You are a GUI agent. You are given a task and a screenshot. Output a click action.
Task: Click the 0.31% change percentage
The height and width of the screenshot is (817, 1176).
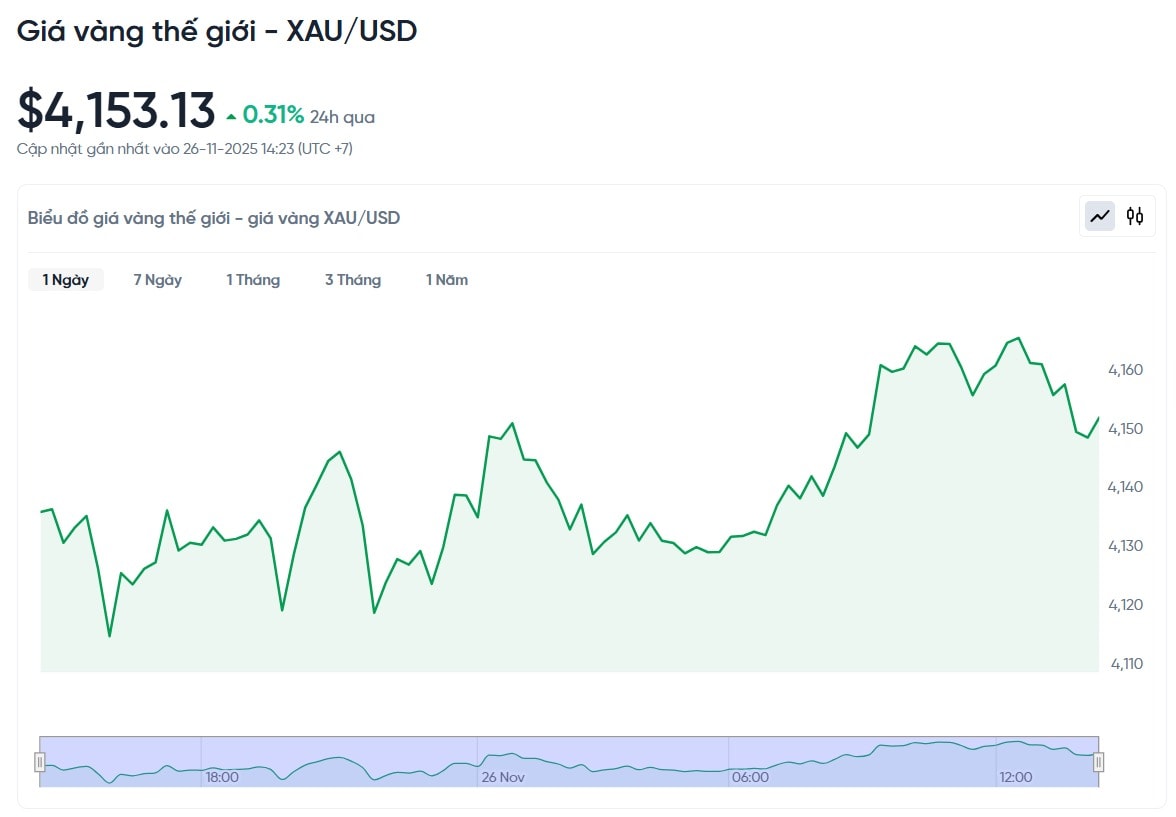[x=273, y=116]
